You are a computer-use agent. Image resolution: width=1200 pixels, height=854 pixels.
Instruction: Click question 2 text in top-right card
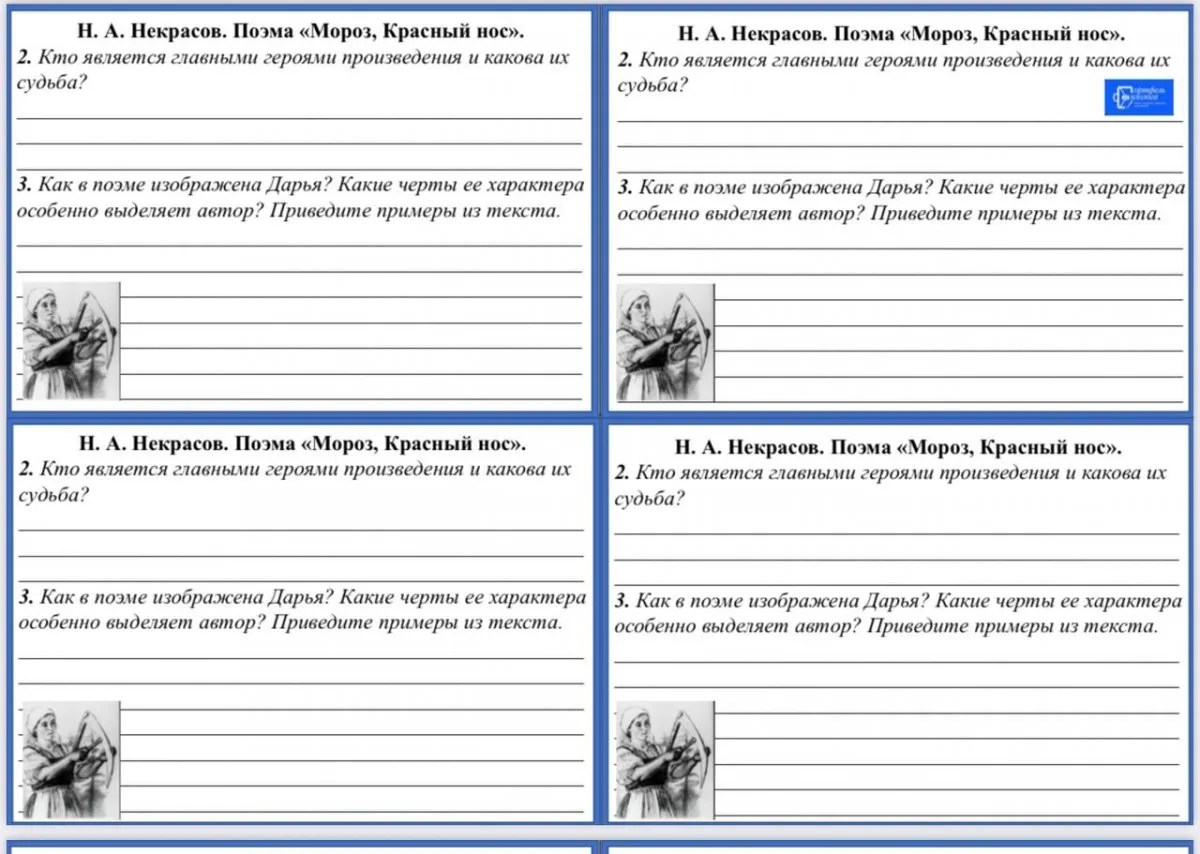895,73
